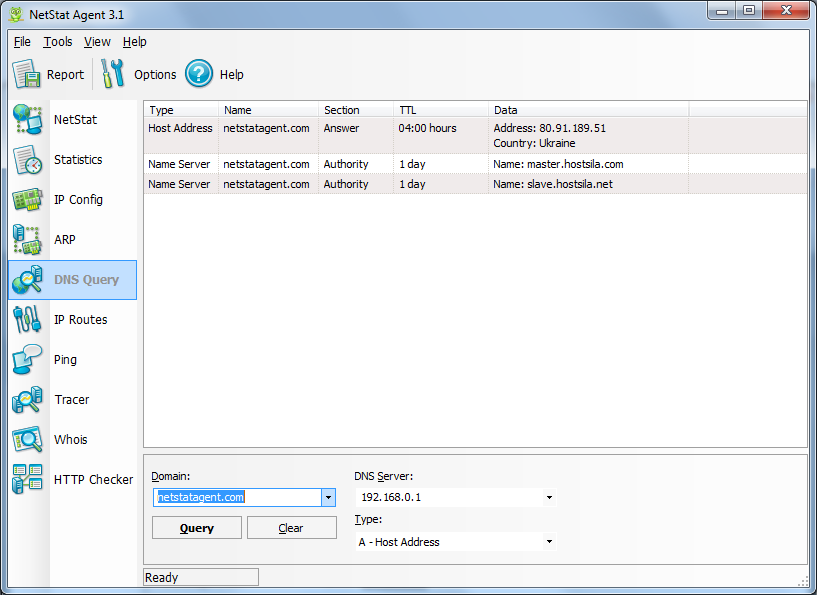Image resolution: width=817 pixels, height=595 pixels.
Task: Open the HTTP Checker sidebar icon
Action: tap(27, 479)
